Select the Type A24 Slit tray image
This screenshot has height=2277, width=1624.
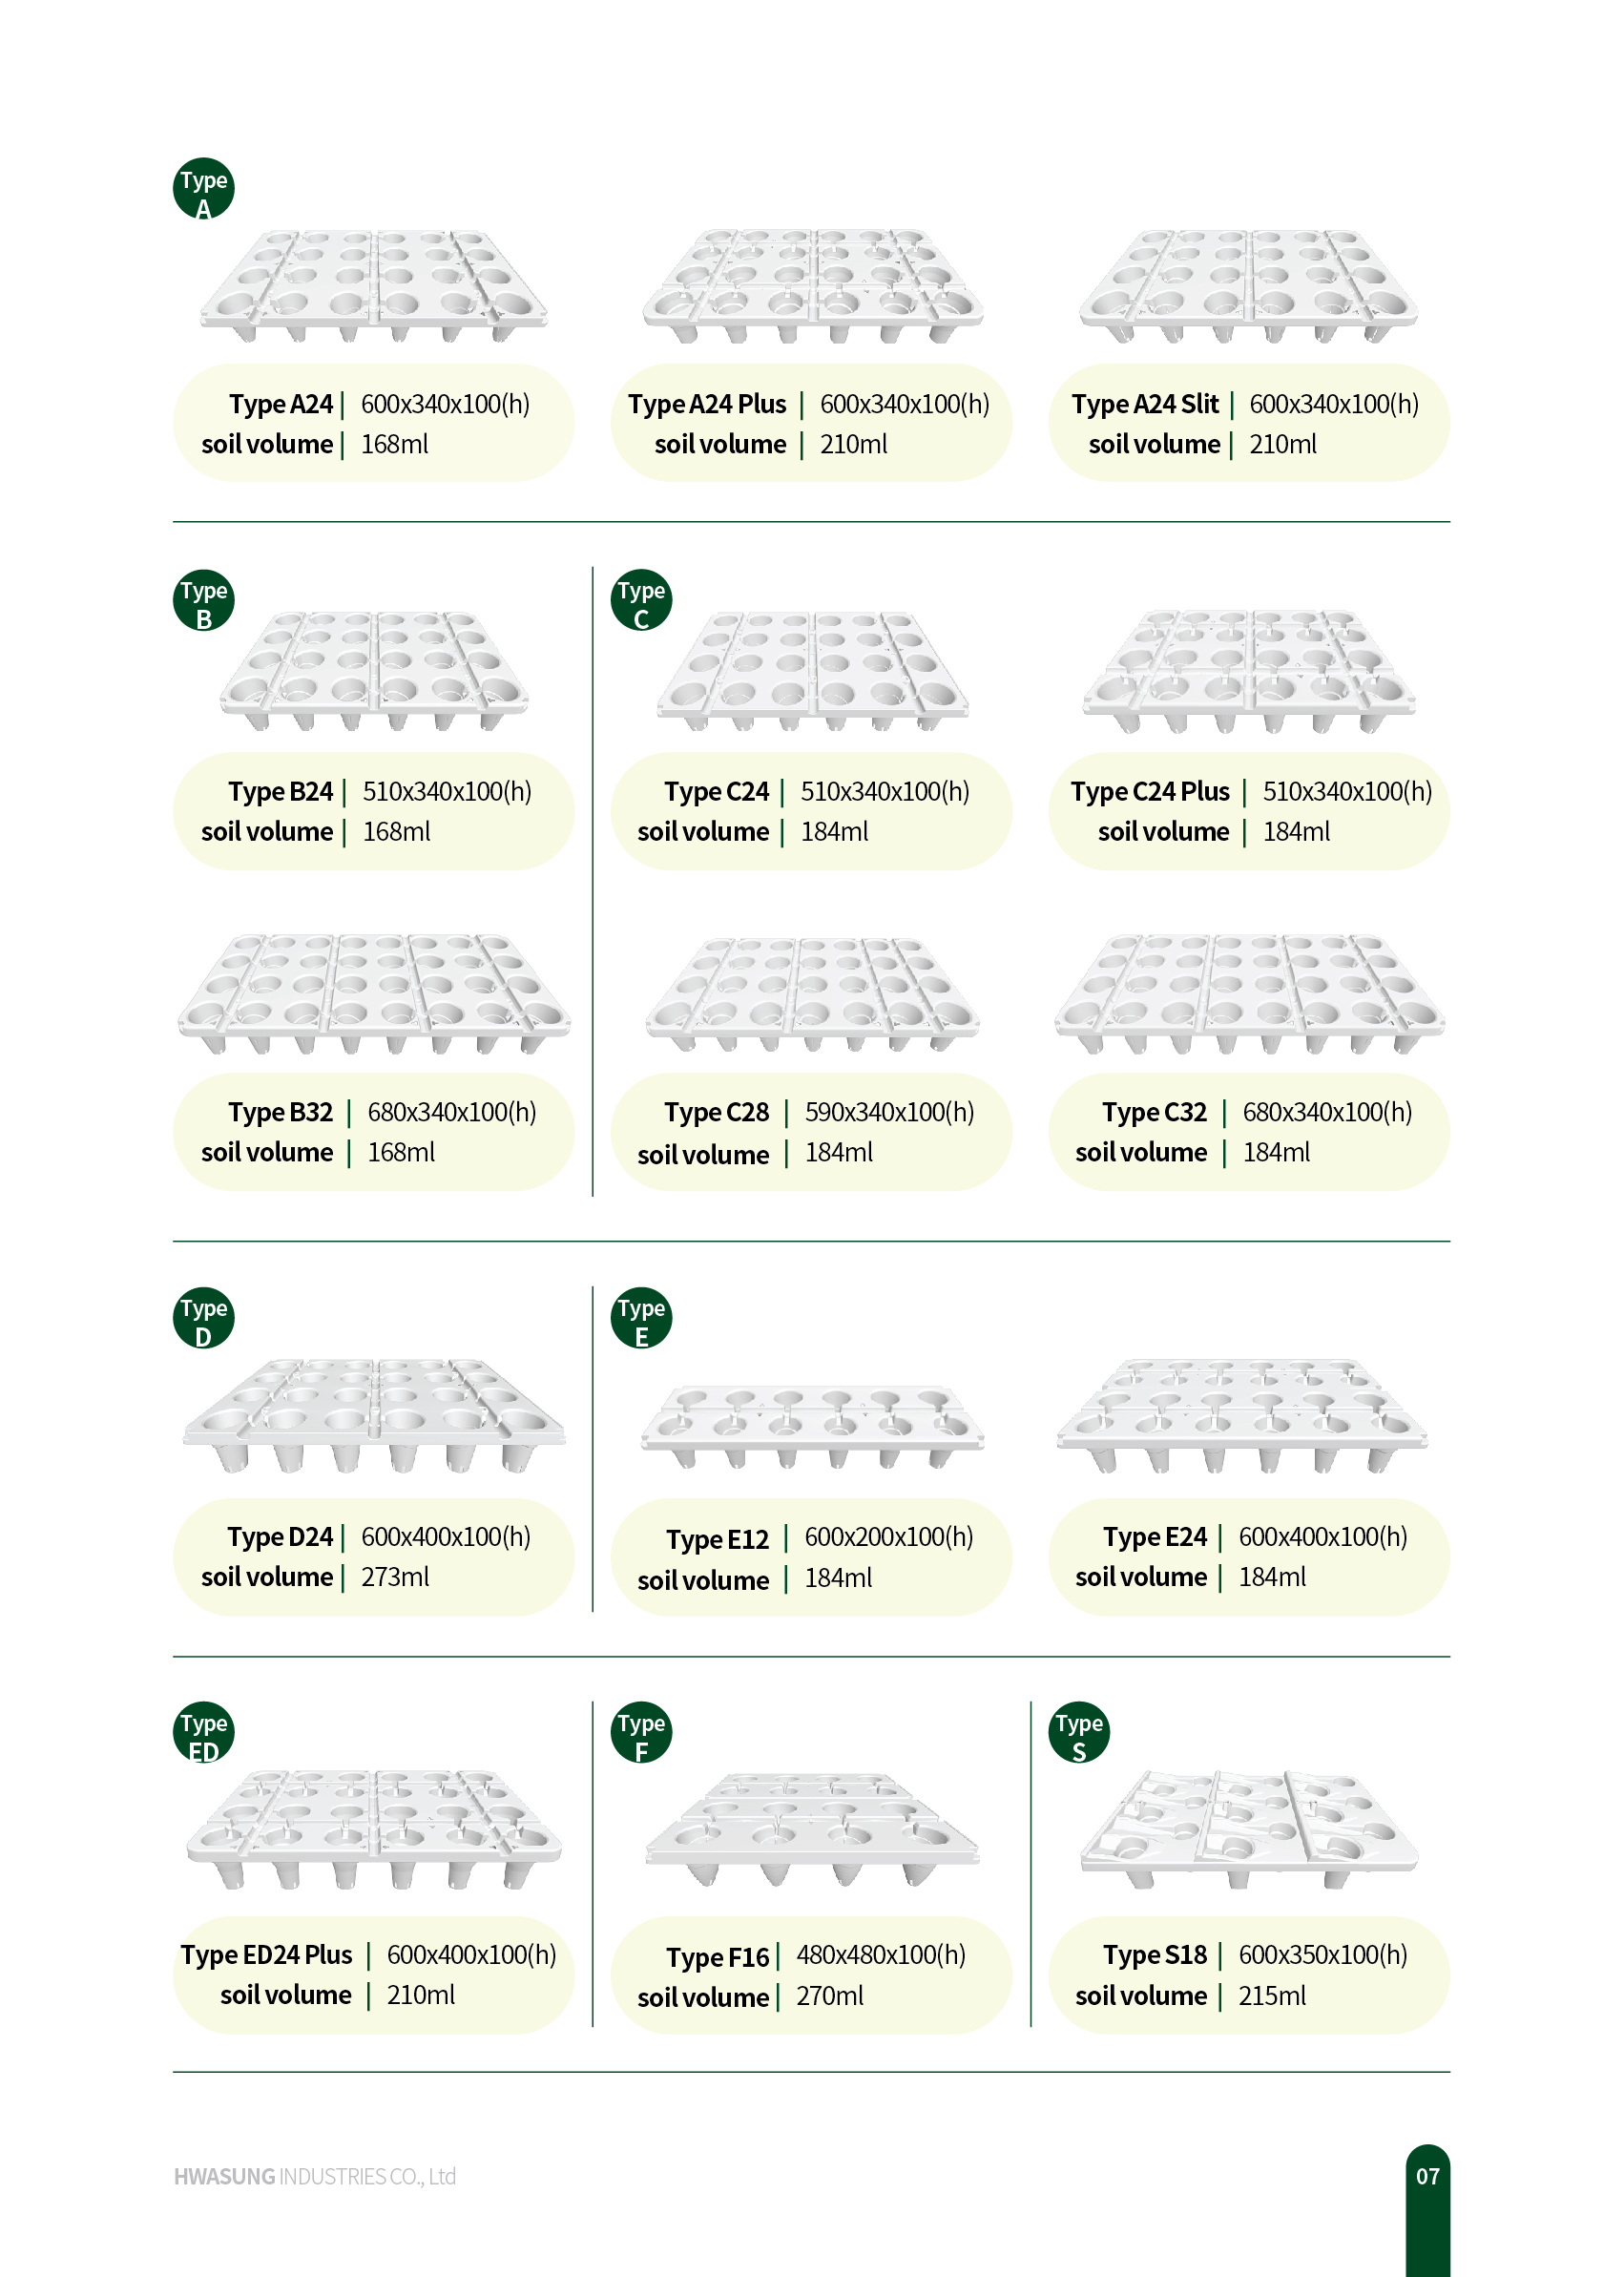pyautogui.click(x=1248, y=286)
